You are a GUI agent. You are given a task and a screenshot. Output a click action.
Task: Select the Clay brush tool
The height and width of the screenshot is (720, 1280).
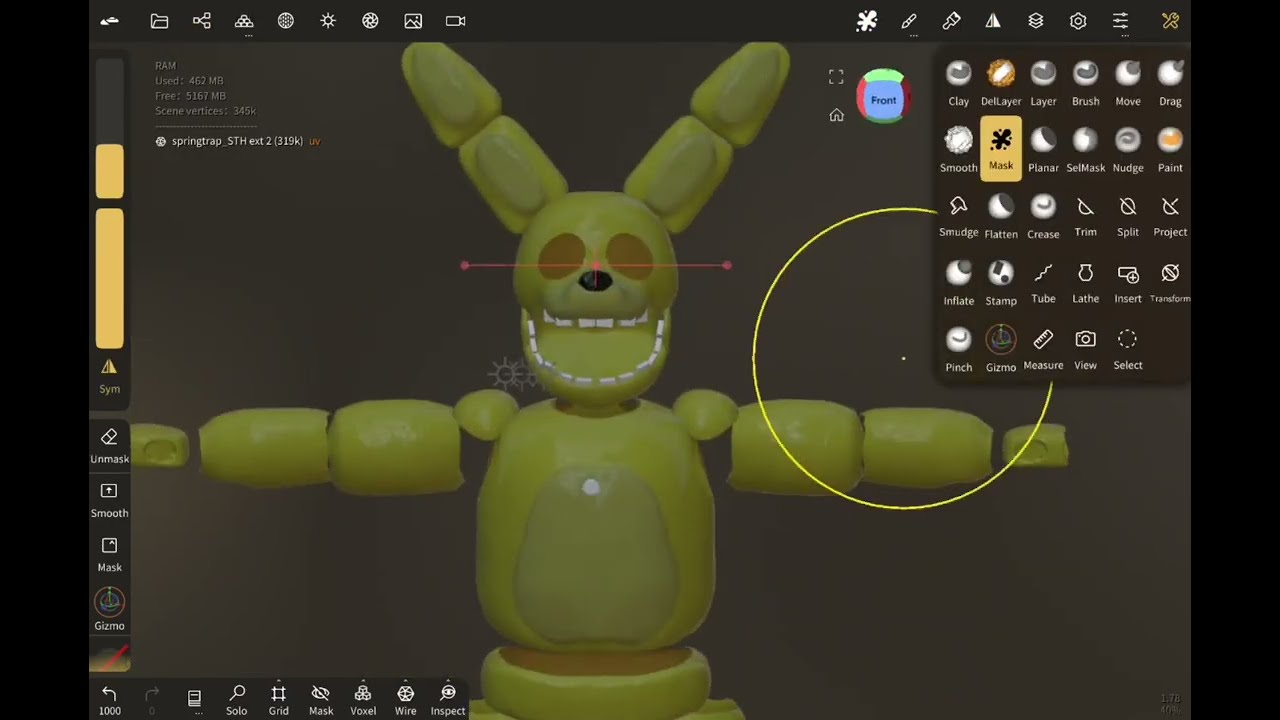tap(958, 84)
